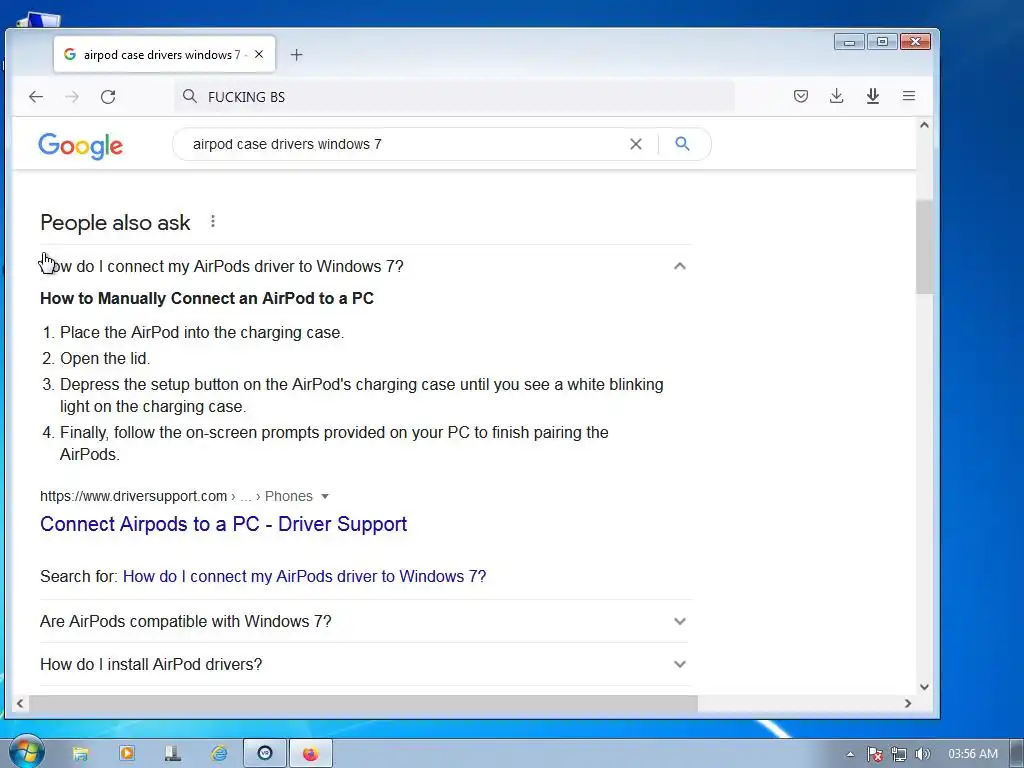Screen dimensions: 1024x768
Task: Click the horizontal scrollbar right arrow
Action: [x=908, y=703]
